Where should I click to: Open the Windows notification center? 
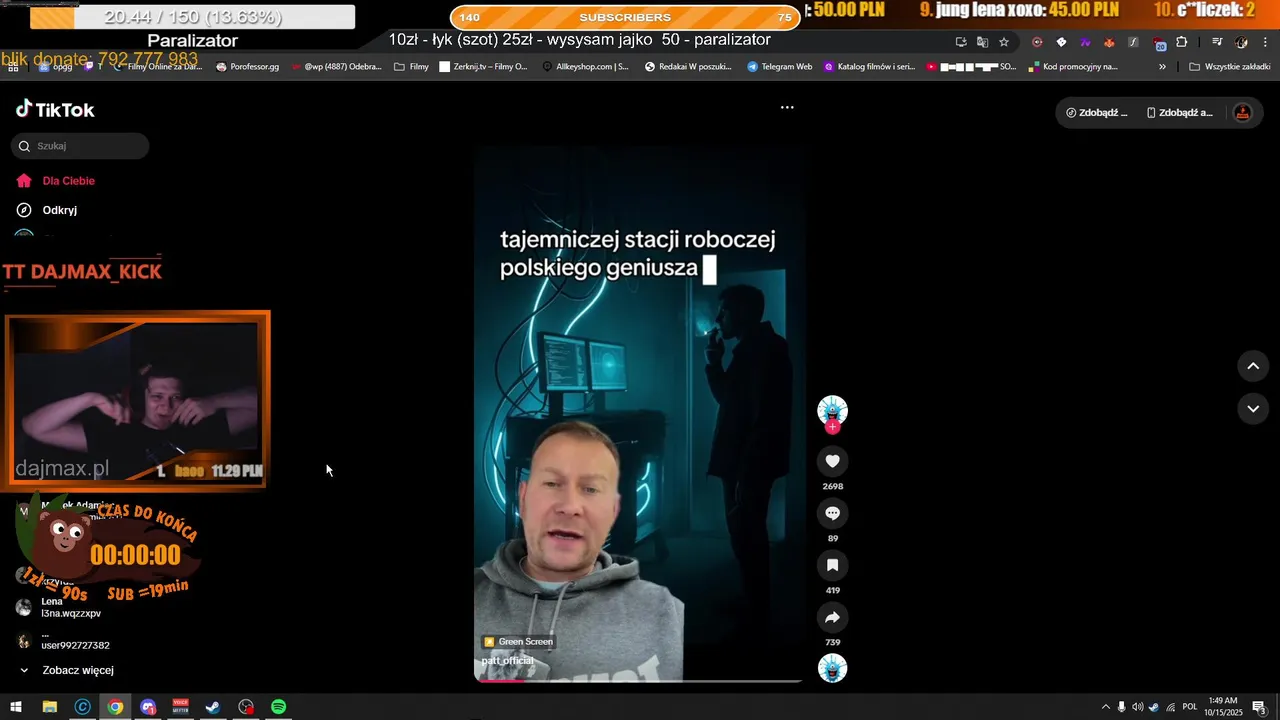[x=1259, y=707]
